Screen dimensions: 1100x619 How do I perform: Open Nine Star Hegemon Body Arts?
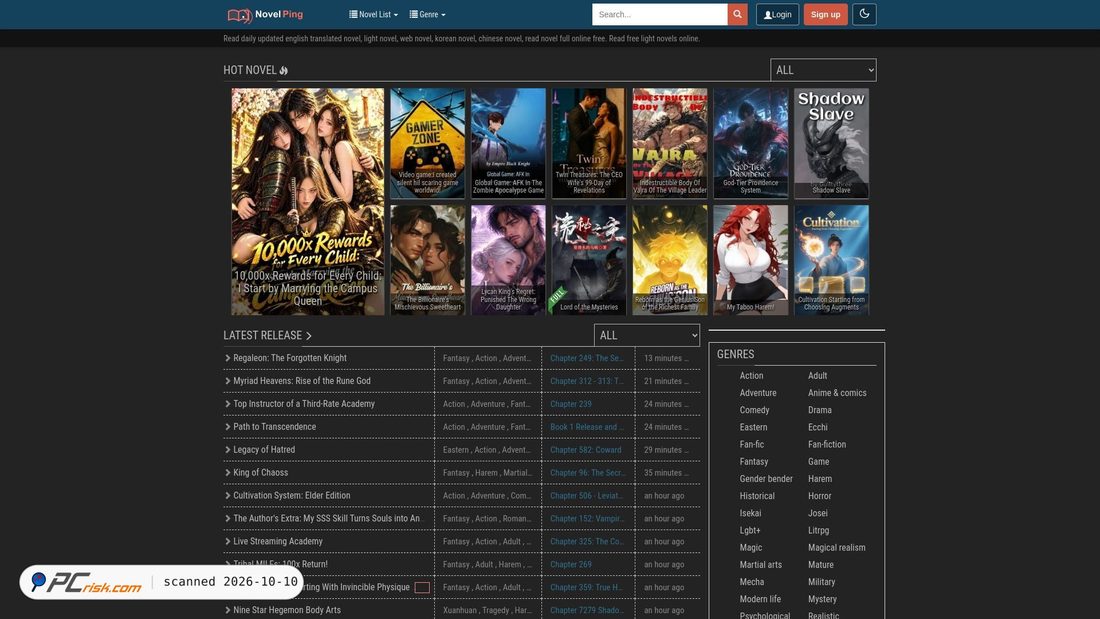point(287,611)
